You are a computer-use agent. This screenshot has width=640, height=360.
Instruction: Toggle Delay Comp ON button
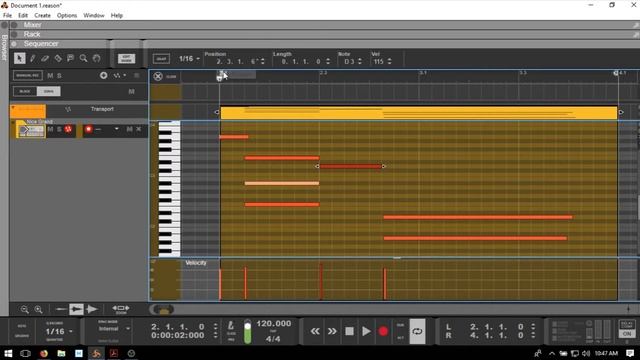pos(627,333)
